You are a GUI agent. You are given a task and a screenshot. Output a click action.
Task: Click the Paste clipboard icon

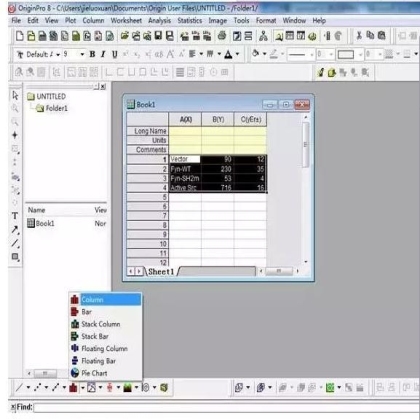pyautogui.click(x=382, y=35)
